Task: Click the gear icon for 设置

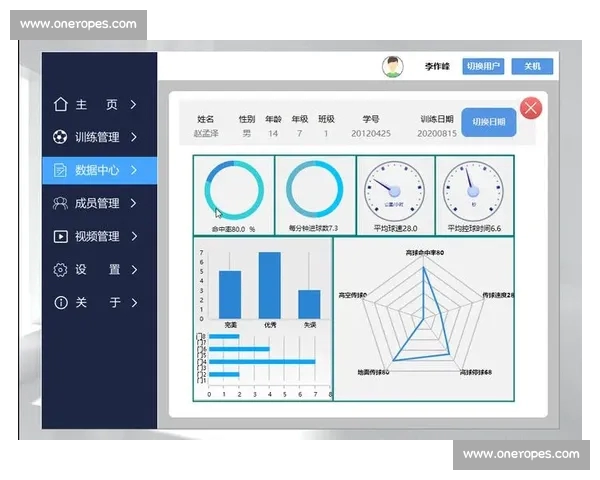Action: (60, 269)
